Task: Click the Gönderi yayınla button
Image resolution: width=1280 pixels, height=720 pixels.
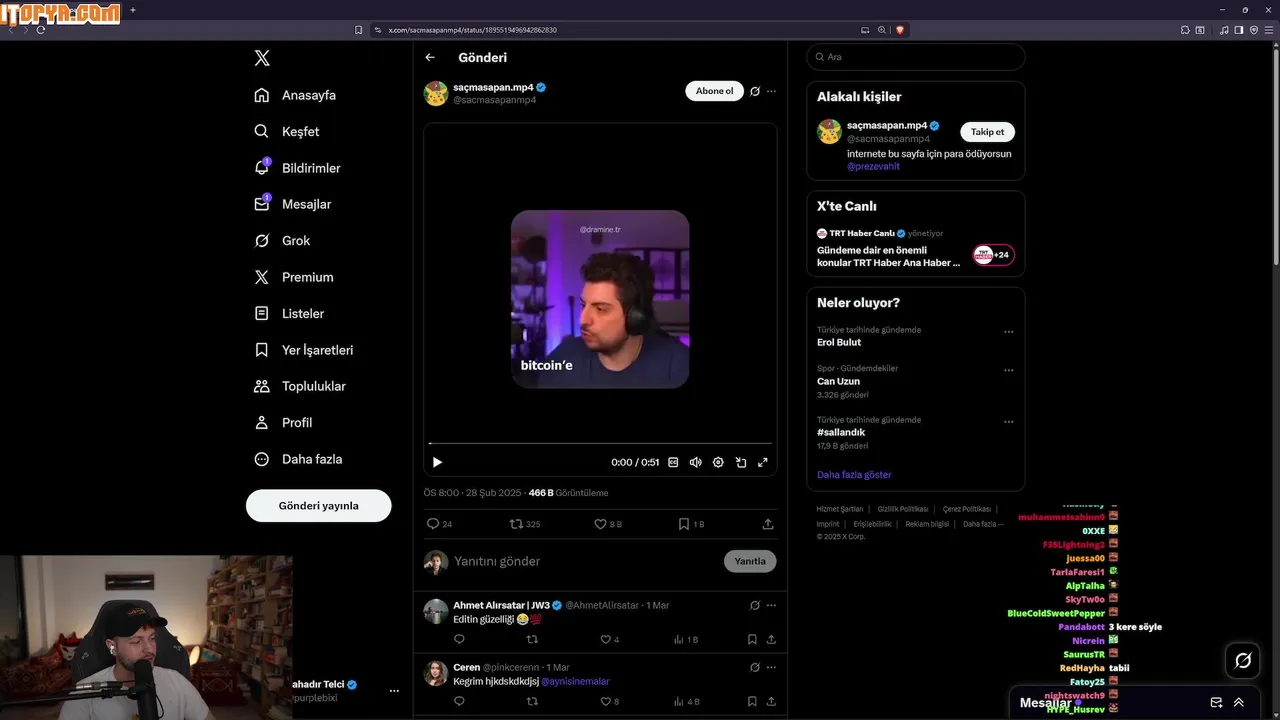Action: pos(318,506)
